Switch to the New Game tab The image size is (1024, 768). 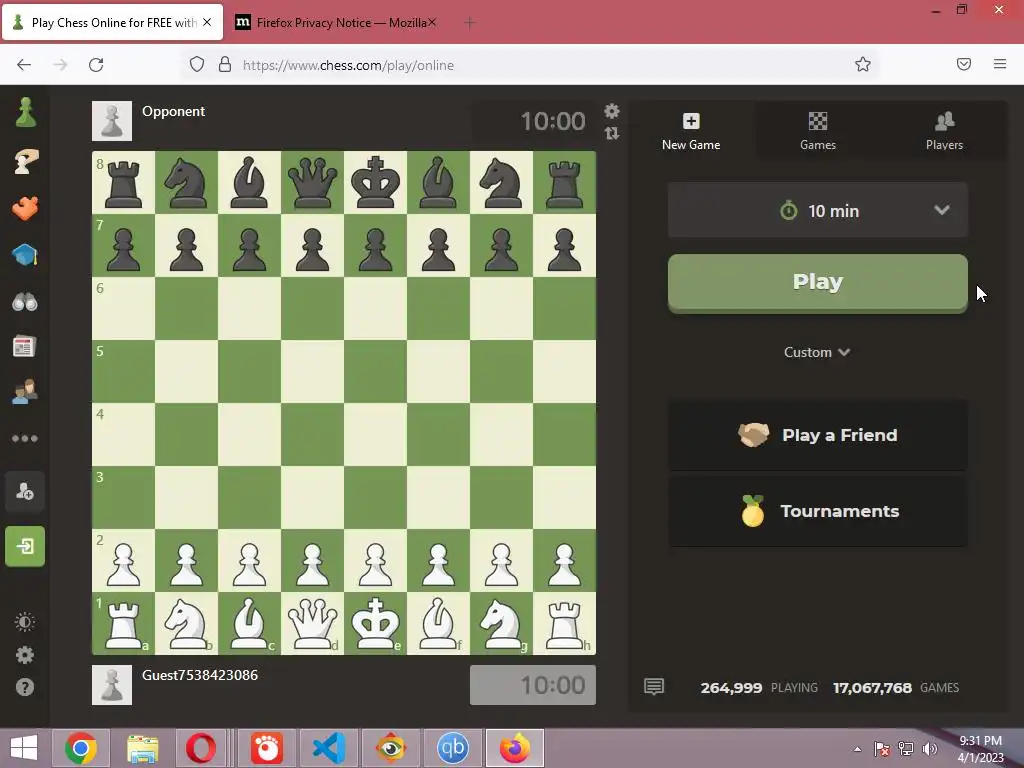coord(691,131)
